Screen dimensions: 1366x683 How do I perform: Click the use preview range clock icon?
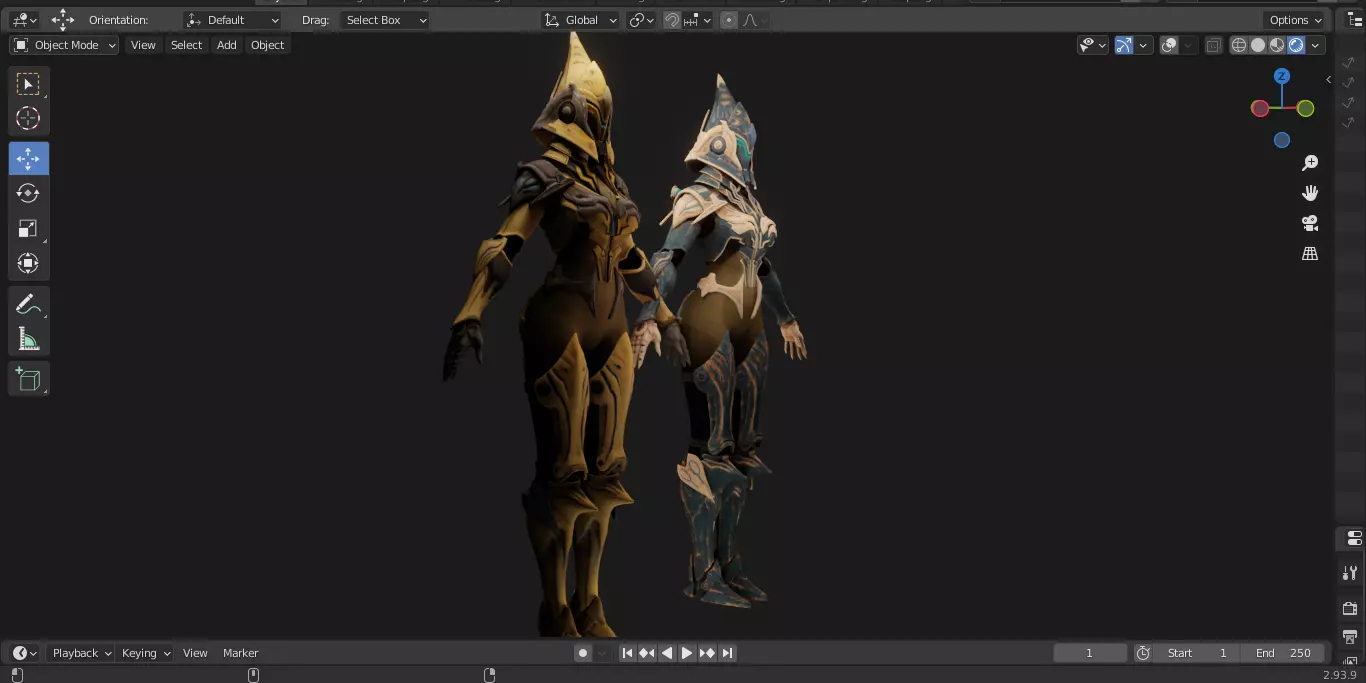[1143, 653]
